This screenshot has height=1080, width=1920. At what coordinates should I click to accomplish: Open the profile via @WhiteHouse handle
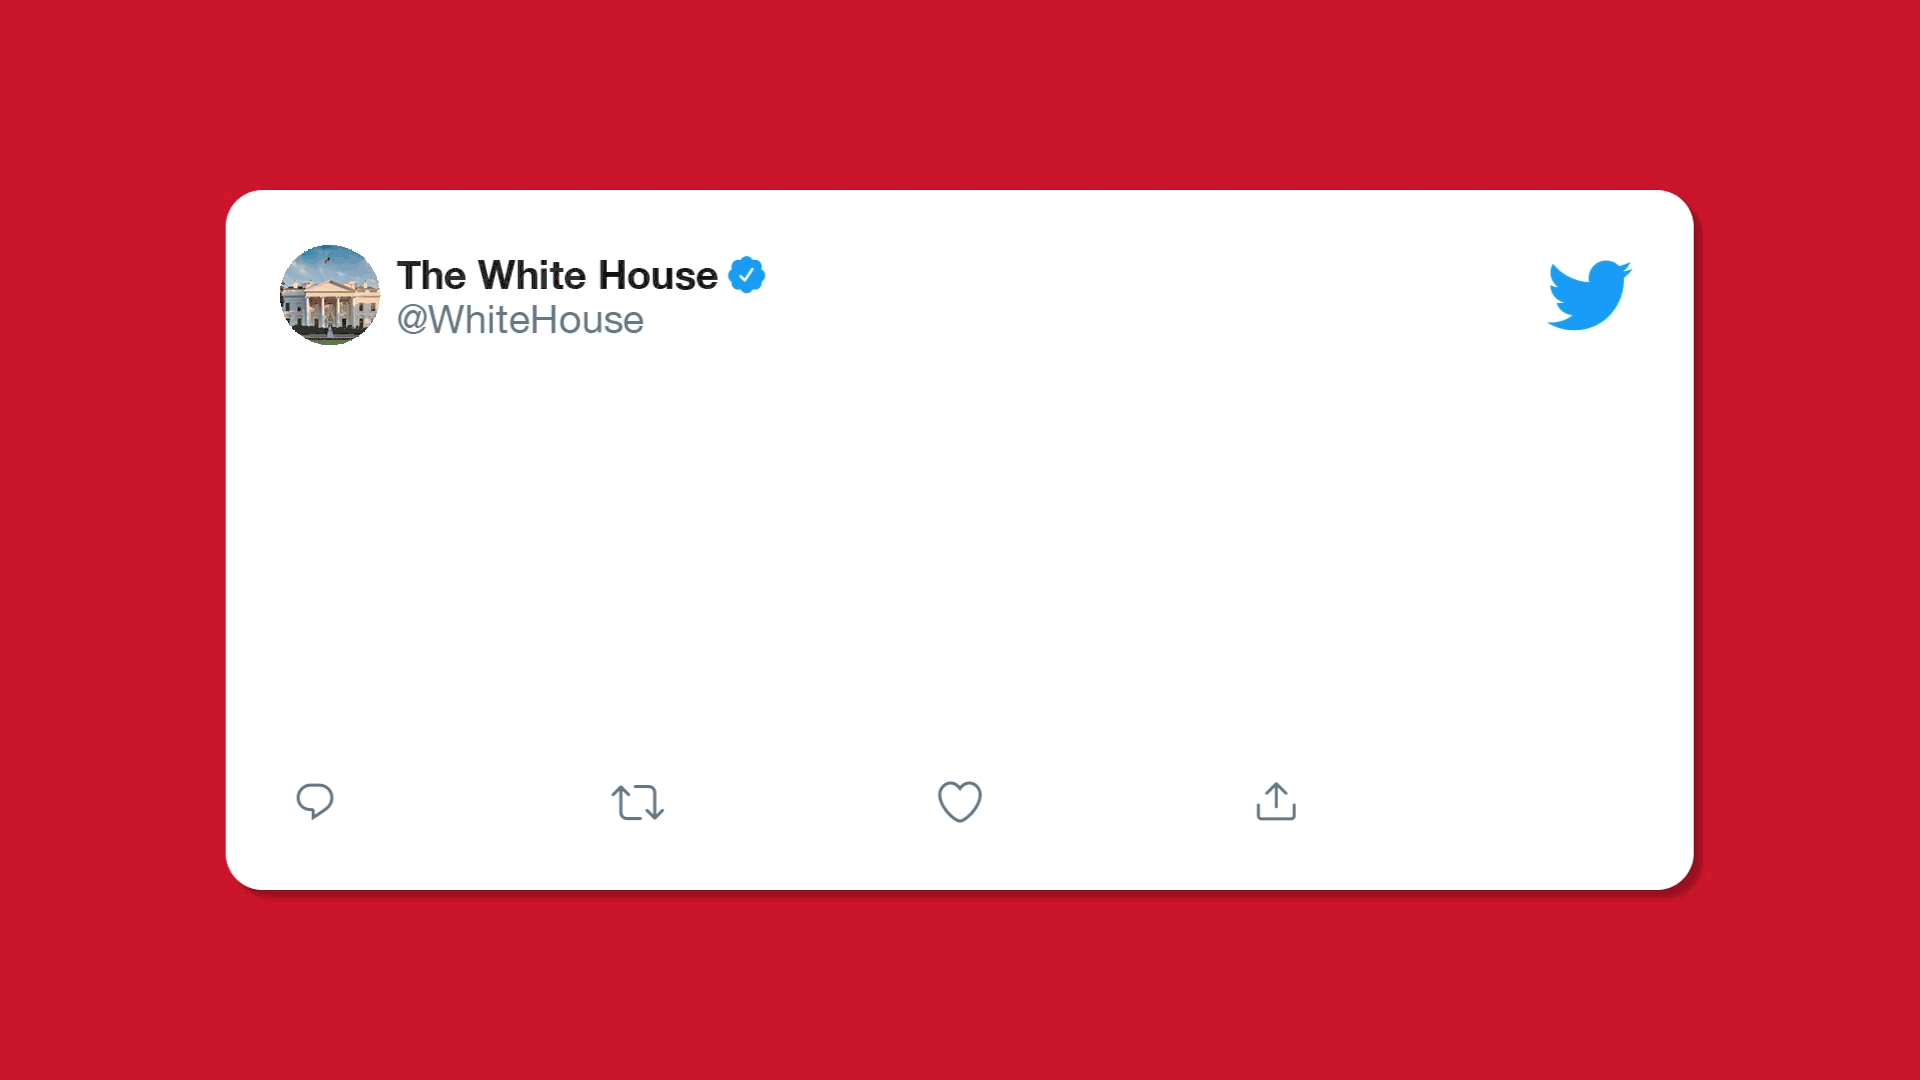coord(520,320)
